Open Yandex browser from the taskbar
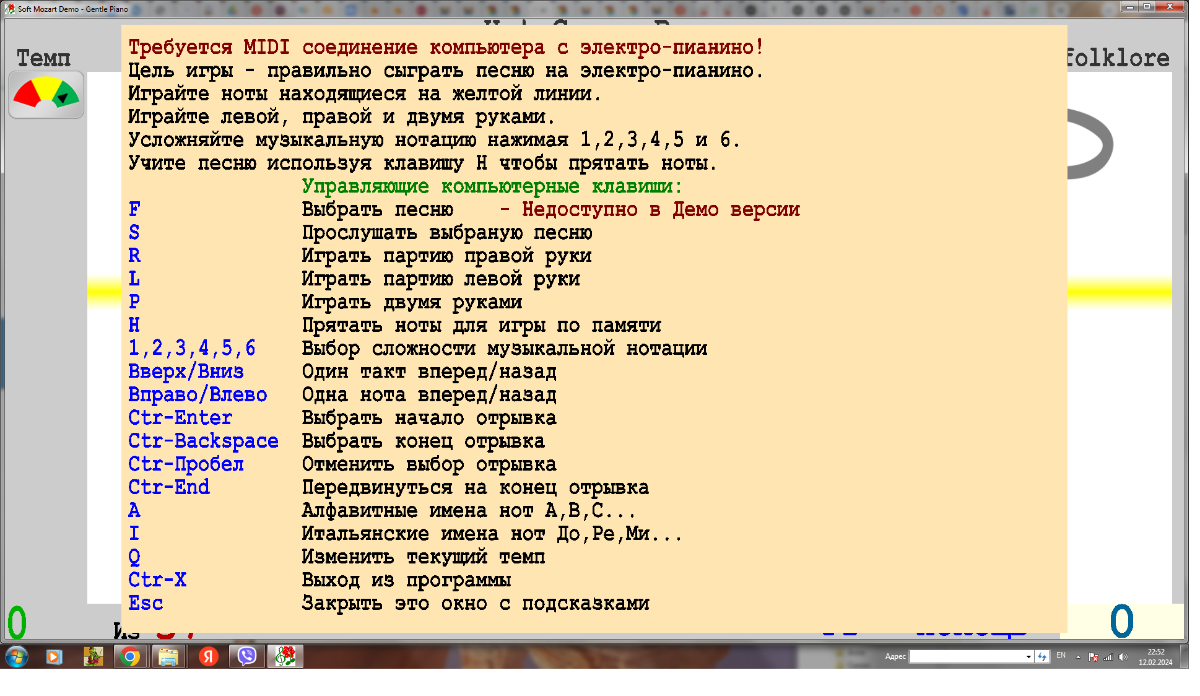The width and height of the screenshot is (1200, 696). [209, 657]
